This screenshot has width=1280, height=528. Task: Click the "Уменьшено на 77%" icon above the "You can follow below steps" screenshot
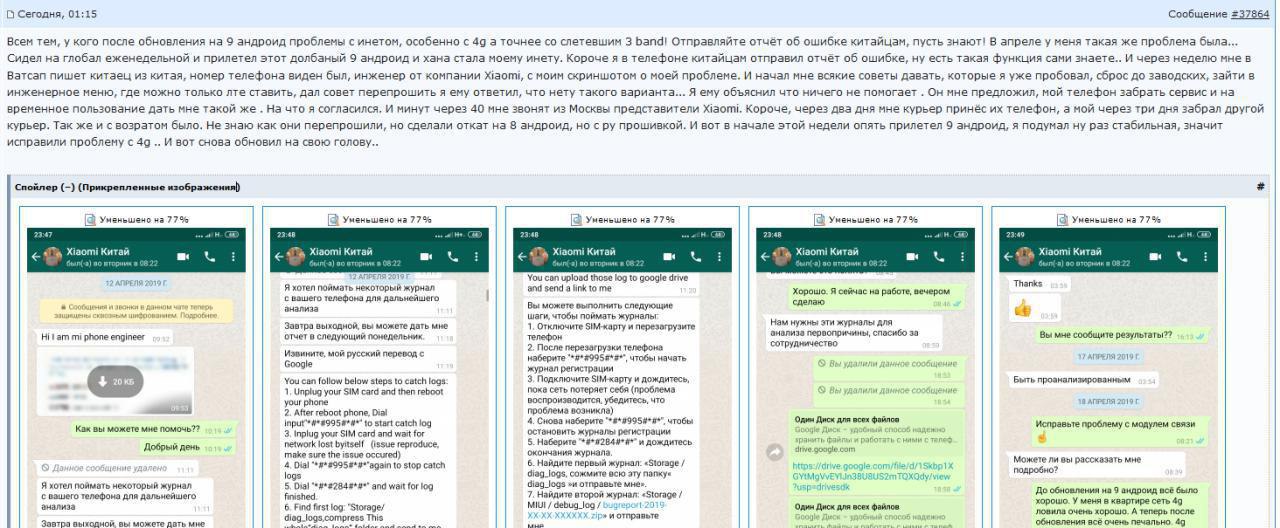(x=333, y=219)
